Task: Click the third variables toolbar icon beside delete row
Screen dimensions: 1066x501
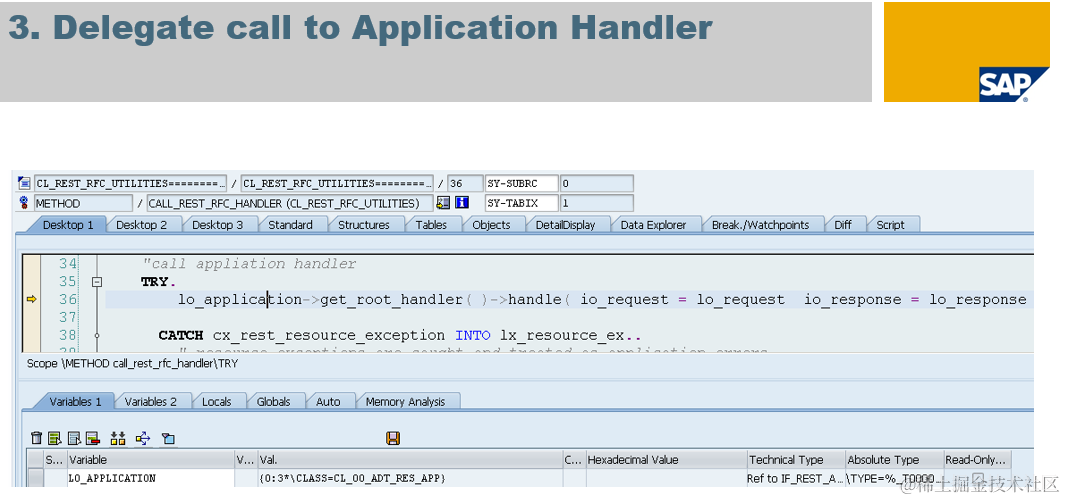Action: pyautogui.click(x=74, y=438)
